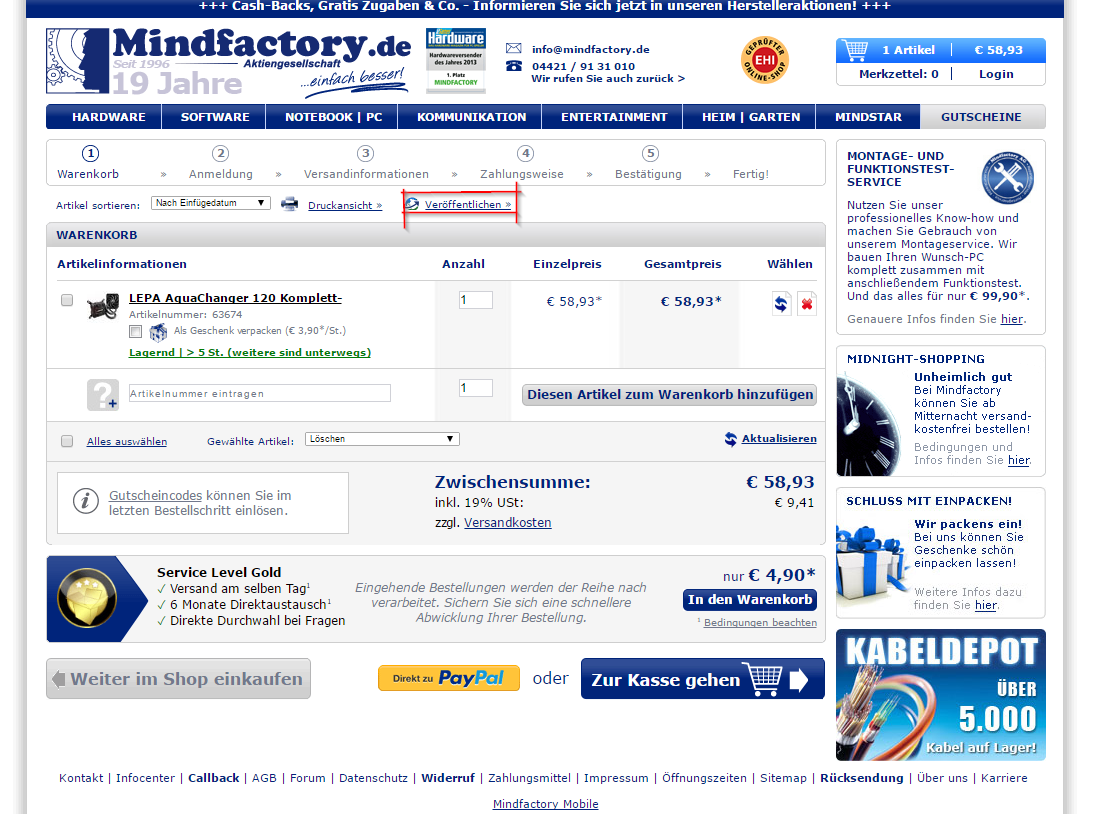Open the Gewählte Artikel Löschen dropdown
This screenshot has width=1109, height=814.
coord(382,439)
